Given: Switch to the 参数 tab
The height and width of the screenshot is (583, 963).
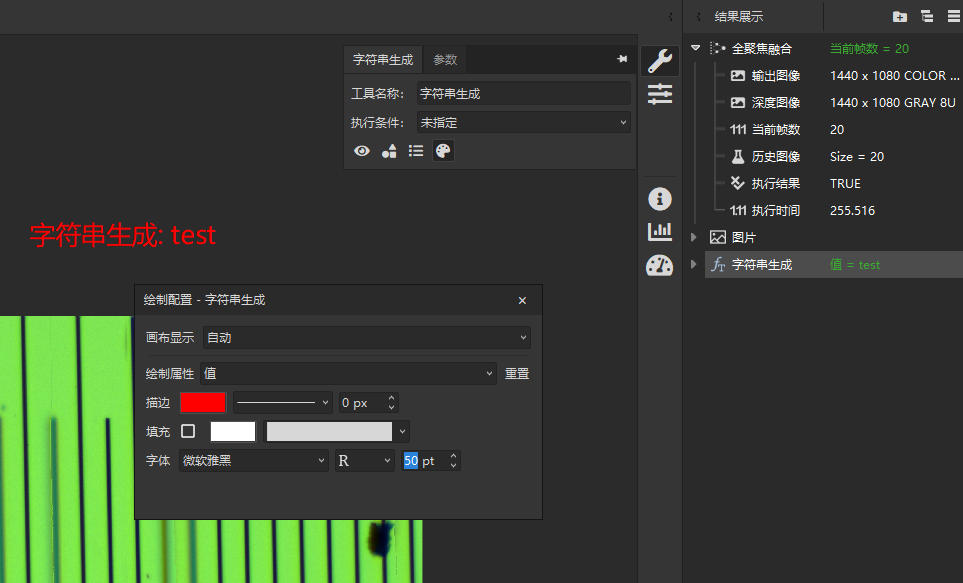Looking at the screenshot, I should point(445,60).
